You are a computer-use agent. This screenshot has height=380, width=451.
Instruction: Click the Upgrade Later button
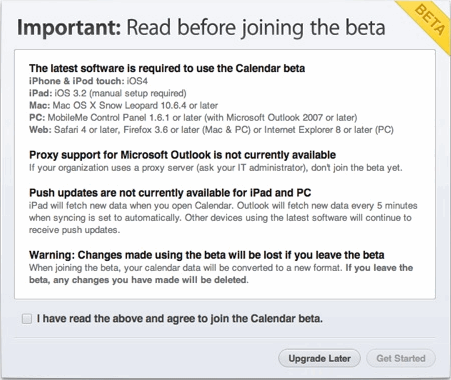pyautogui.click(x=319, y=359)
